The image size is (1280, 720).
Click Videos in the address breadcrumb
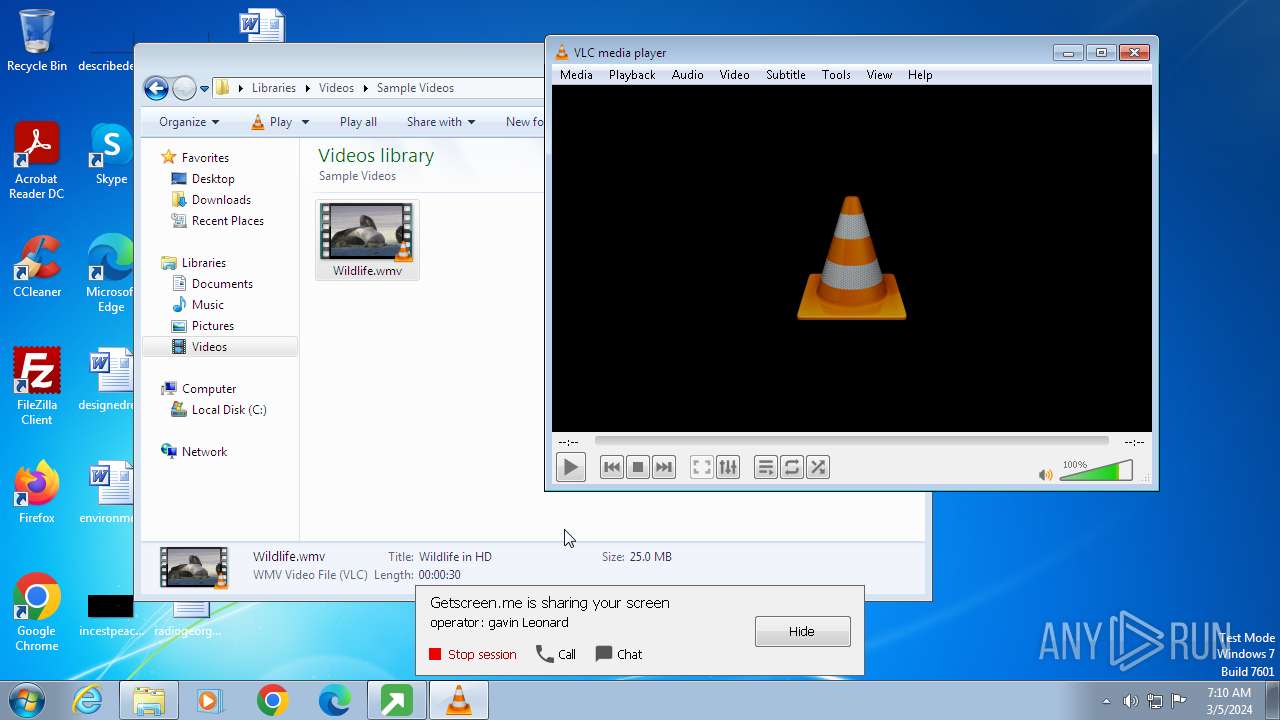point(336,88)
